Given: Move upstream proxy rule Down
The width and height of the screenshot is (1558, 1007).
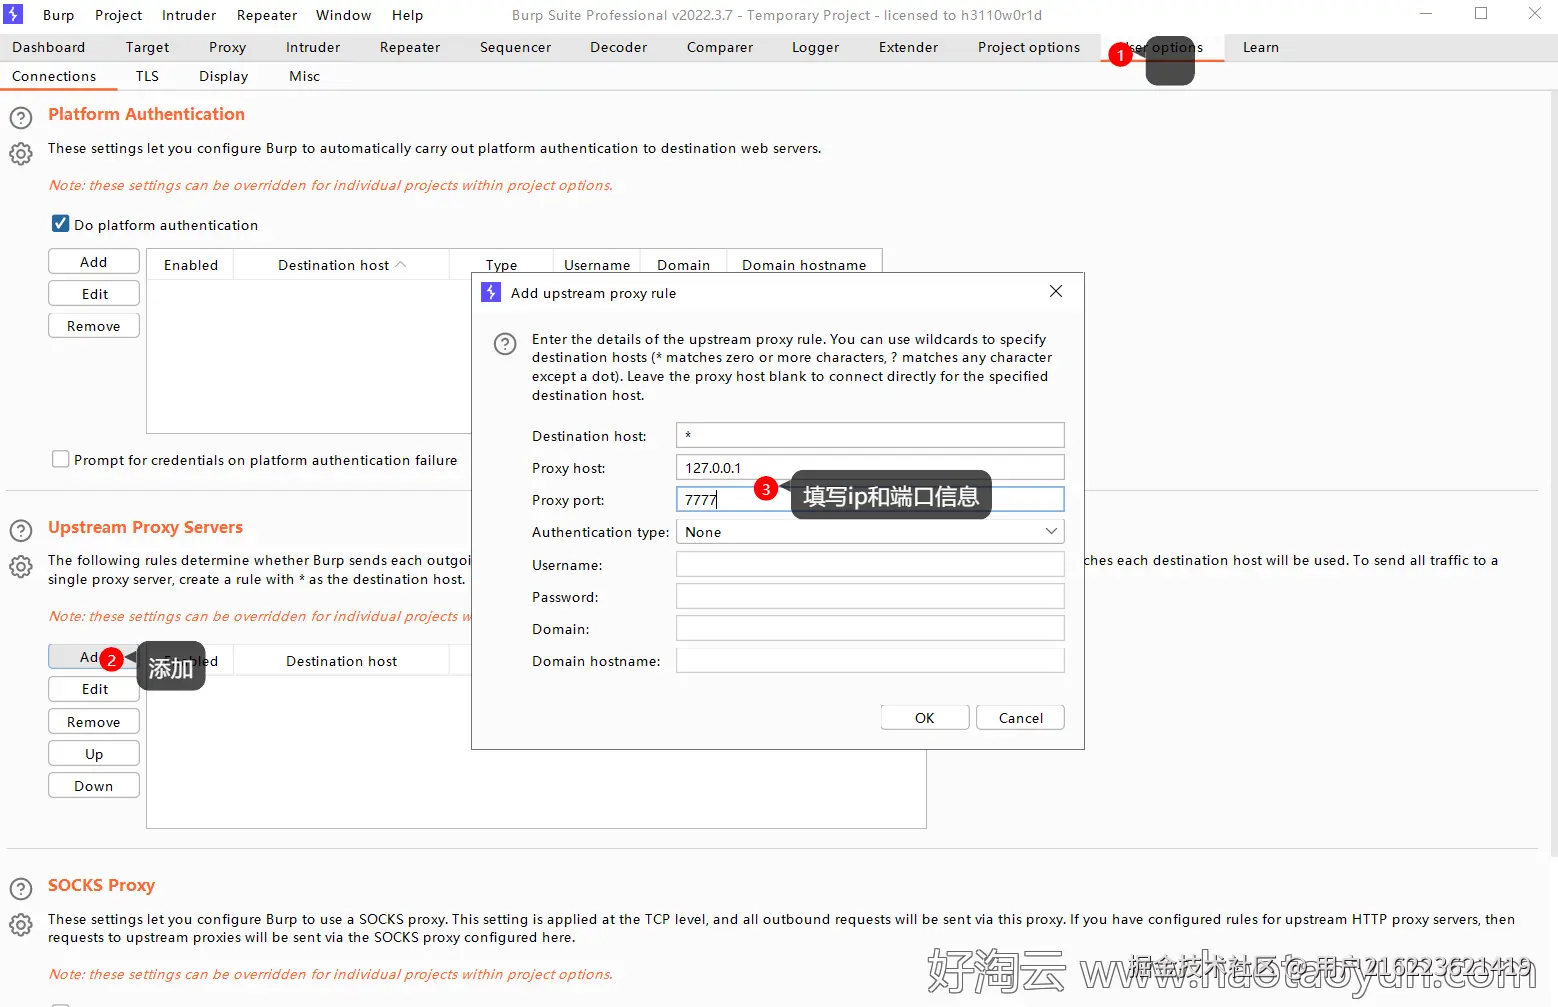Looking at the screenshot, I should click(94, 786).
